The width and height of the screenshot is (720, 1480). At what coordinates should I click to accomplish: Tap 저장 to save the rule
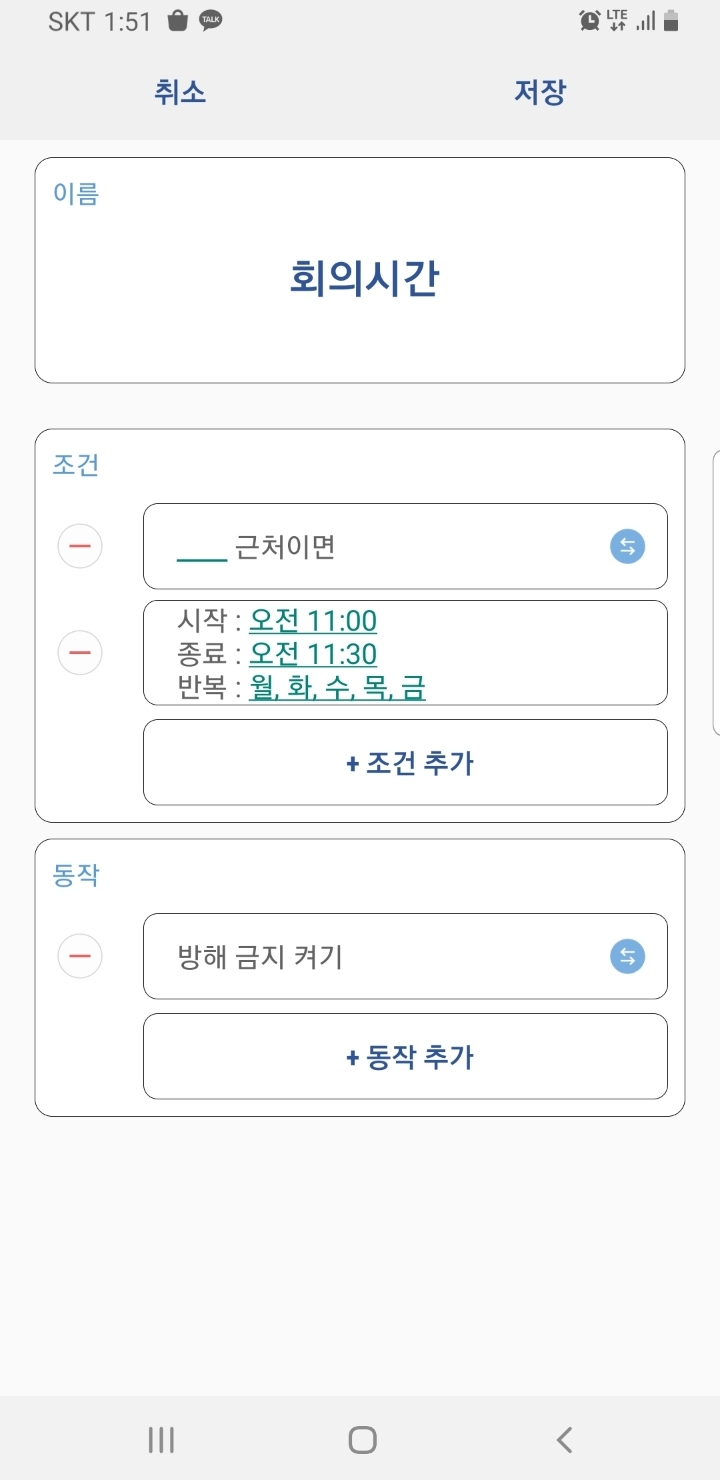540,92
